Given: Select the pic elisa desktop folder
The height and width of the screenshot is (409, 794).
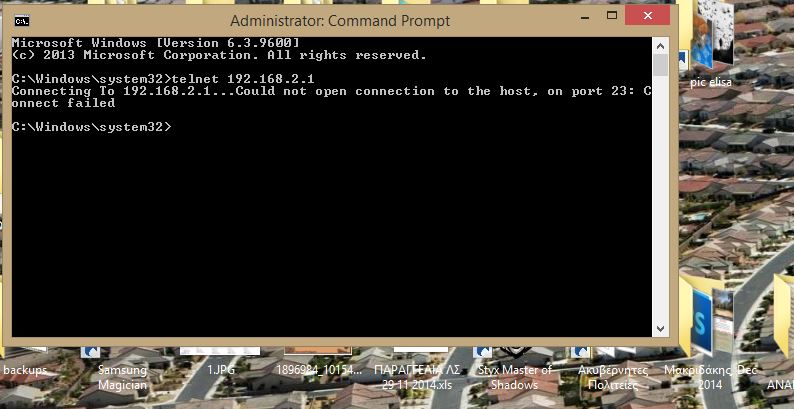Looking at the screenshot, I should click(710, 82).
